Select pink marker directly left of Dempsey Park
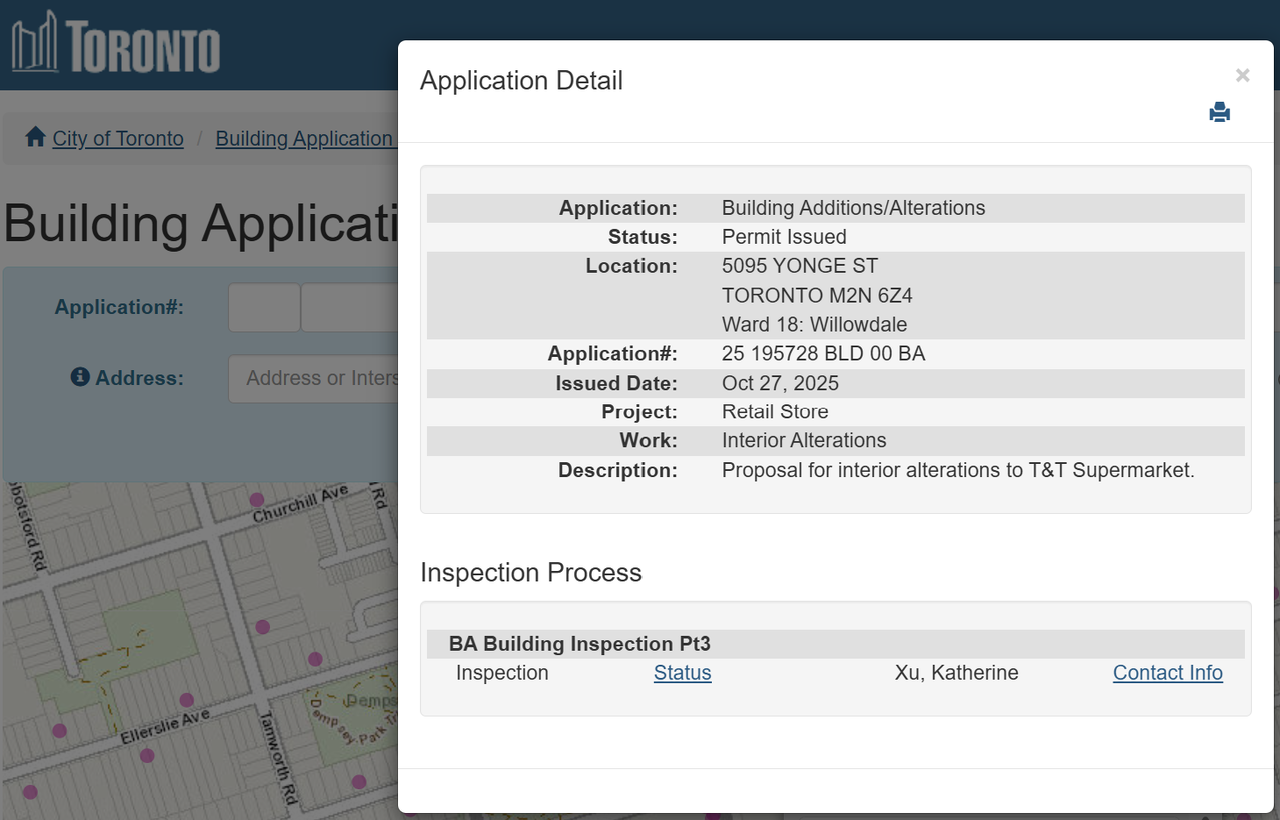This screenshot has width=1280, height=820. (x=315, y=659)
